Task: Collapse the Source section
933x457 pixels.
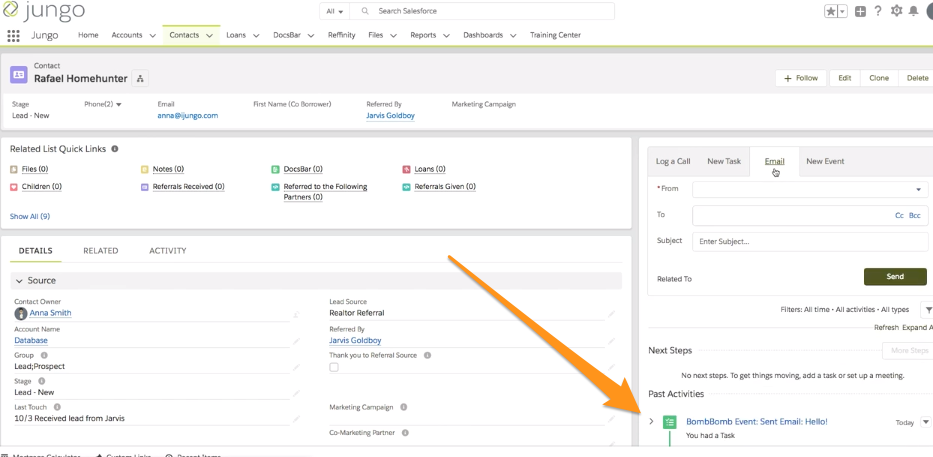Action: pyautogui.click(x=20, y=281)
